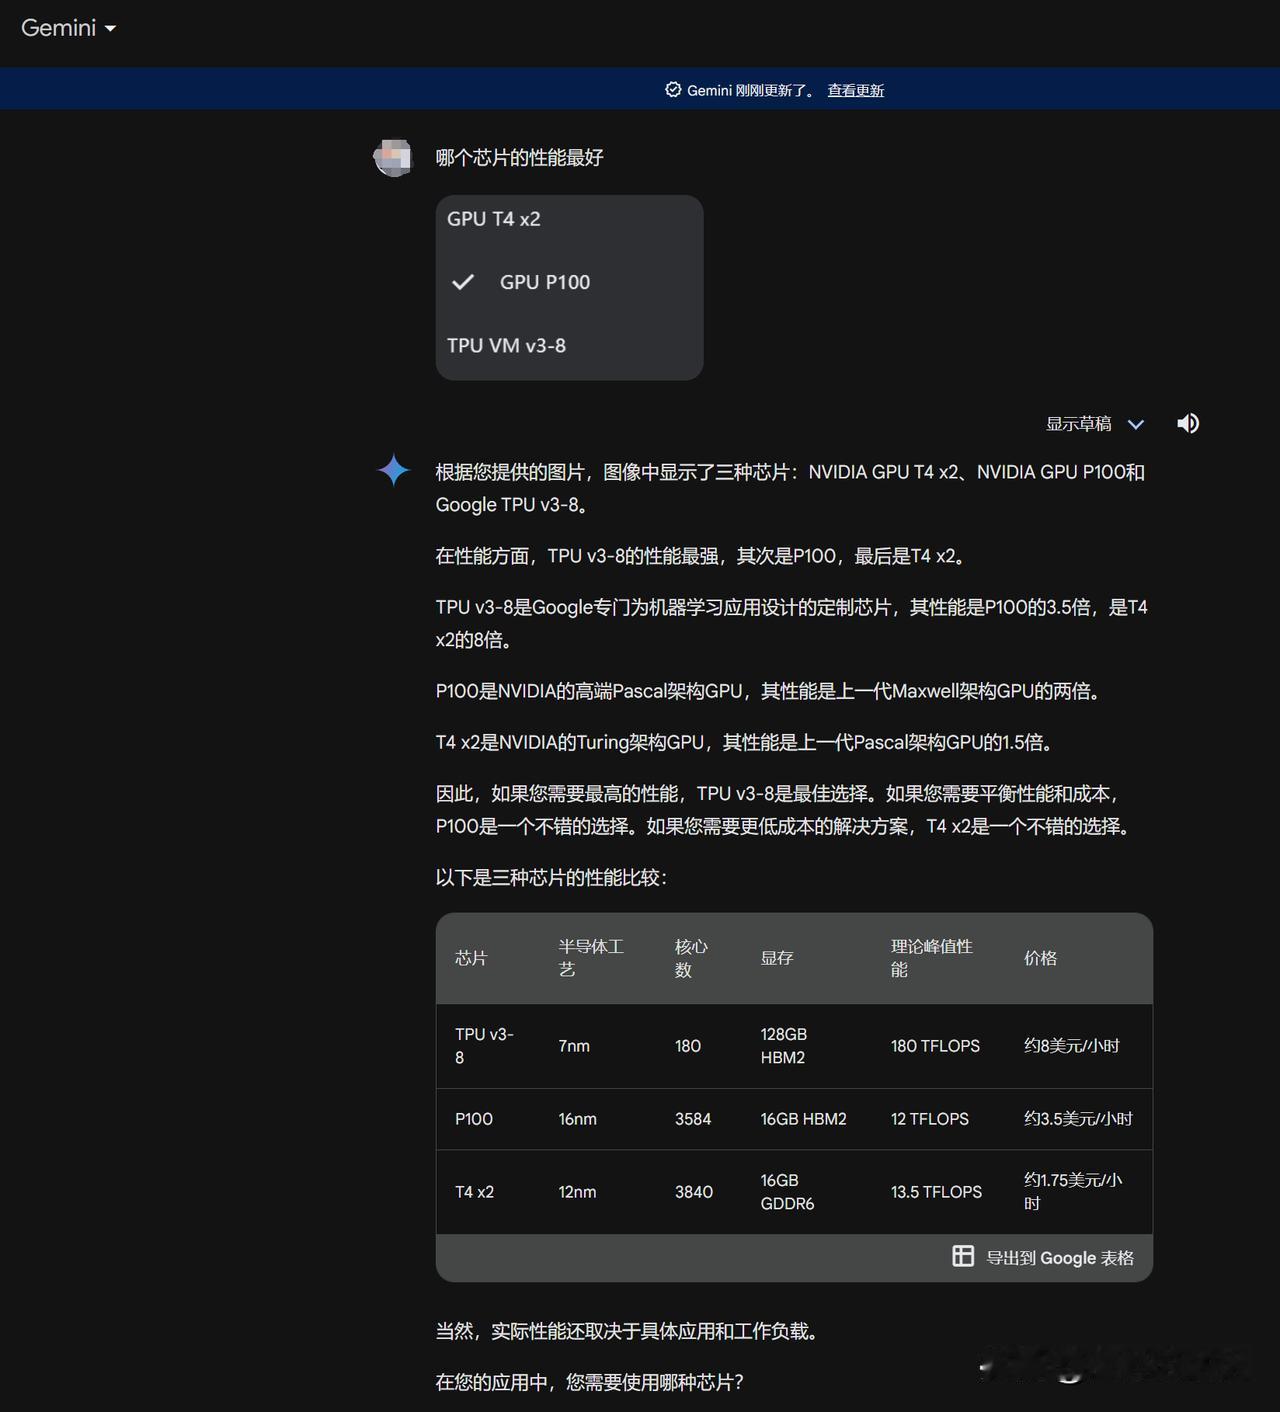Click the user avatar thumbnail
Image resolution: width=1280 pixels, height=1412 pixels.
(x=393, y=157)
